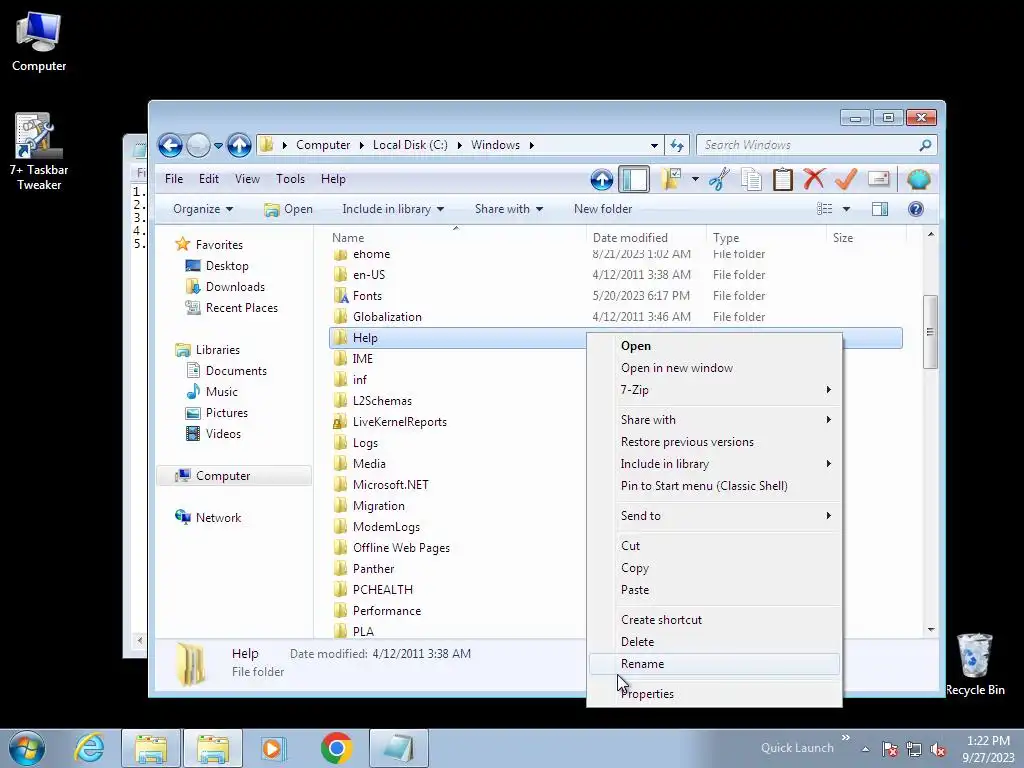Open dropdown arrow beside folder options icon
Image resolution: width=1024 pixels, height=768 pixels.
tap(695, 179)
